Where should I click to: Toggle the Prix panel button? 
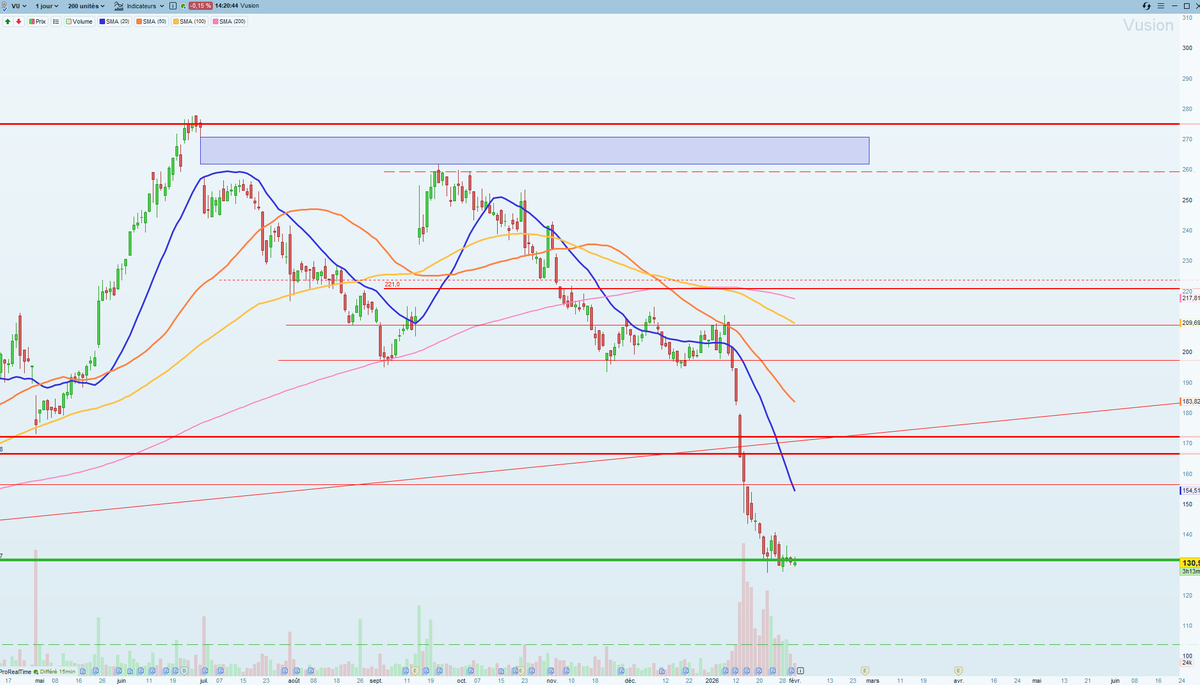click(x=38, y=21)
